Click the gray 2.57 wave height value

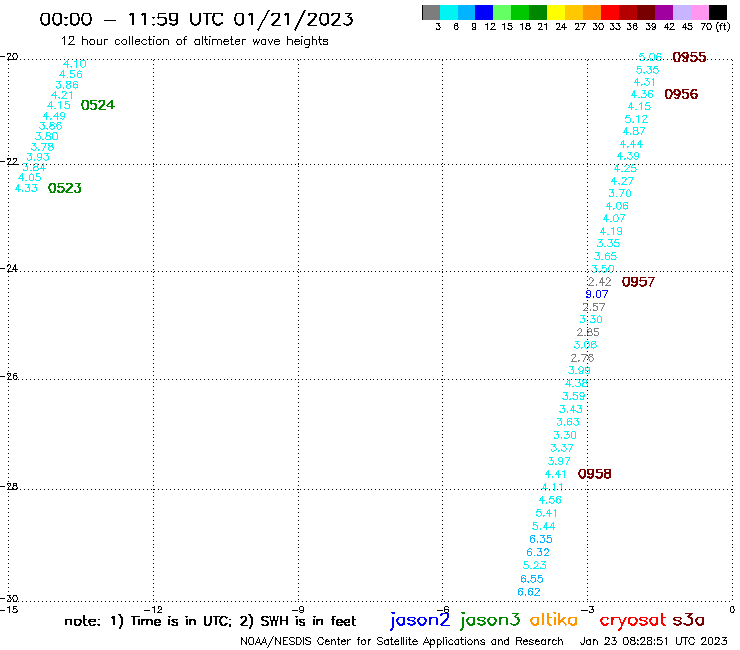594,307
